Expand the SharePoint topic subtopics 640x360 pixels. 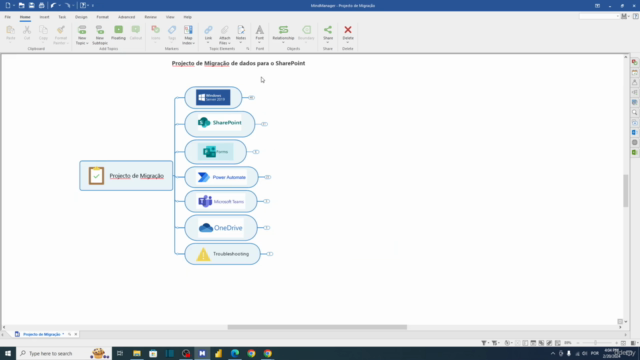pyautogui.click(x=264, y=124)
